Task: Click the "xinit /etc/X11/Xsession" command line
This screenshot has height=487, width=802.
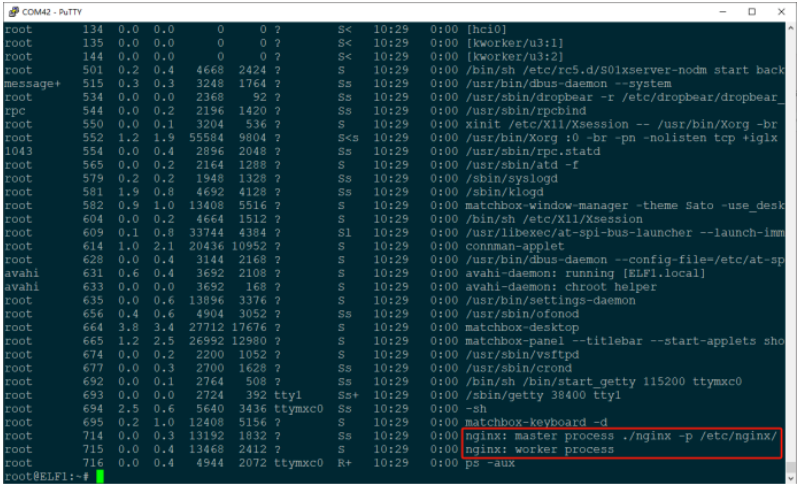Action: point(621,124)
